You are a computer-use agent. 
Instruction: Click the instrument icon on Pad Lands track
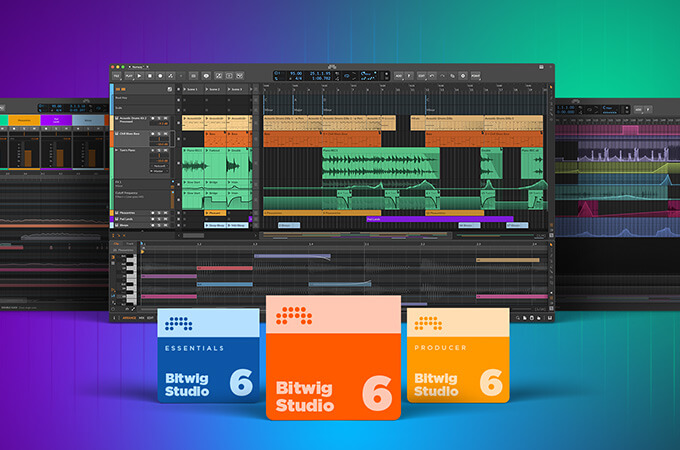coord(117,219)
